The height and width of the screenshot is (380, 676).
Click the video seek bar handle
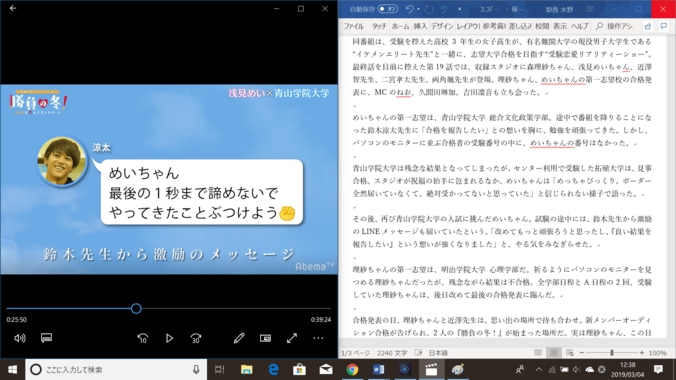(x=136, y=308)
